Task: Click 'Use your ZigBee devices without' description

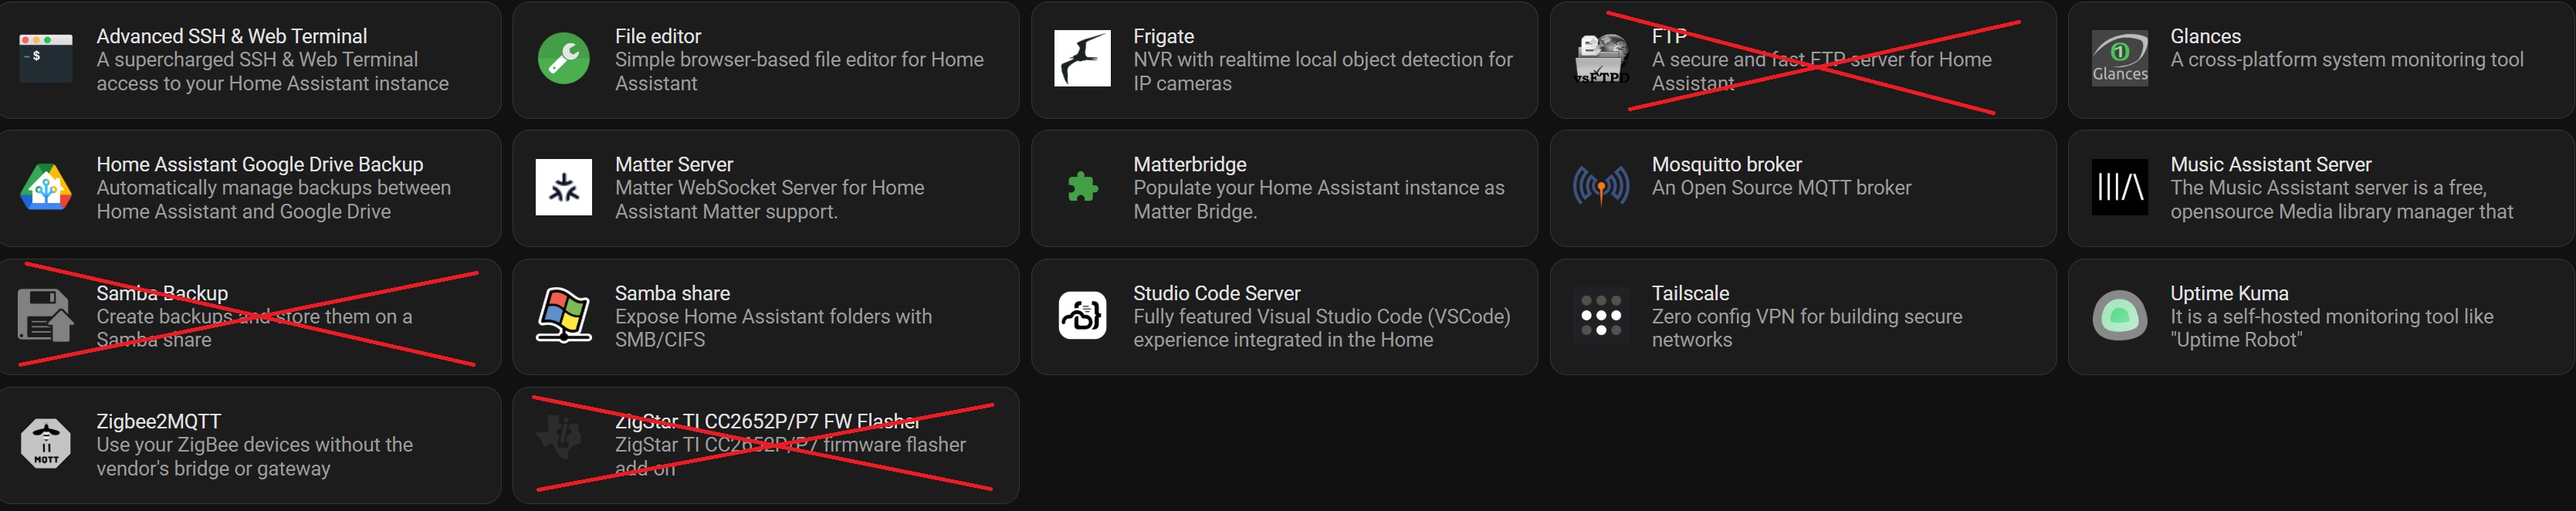Action: [254, 456]
